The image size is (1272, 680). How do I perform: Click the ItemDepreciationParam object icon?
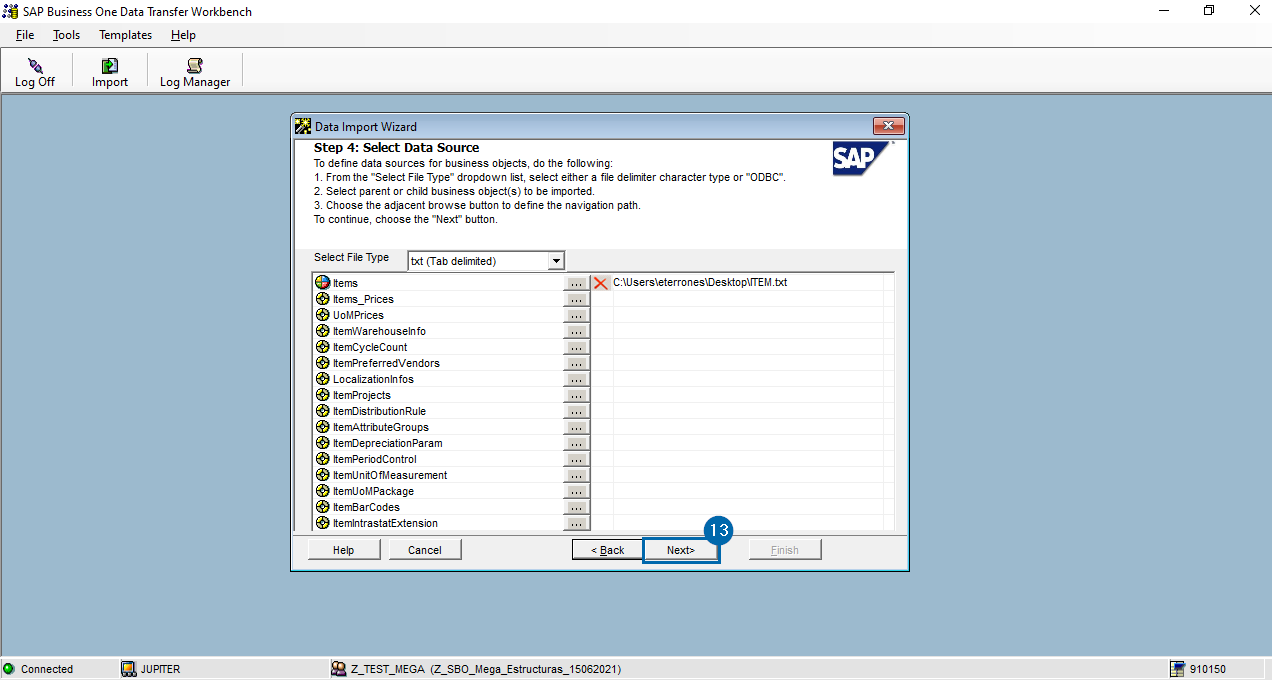322,443
